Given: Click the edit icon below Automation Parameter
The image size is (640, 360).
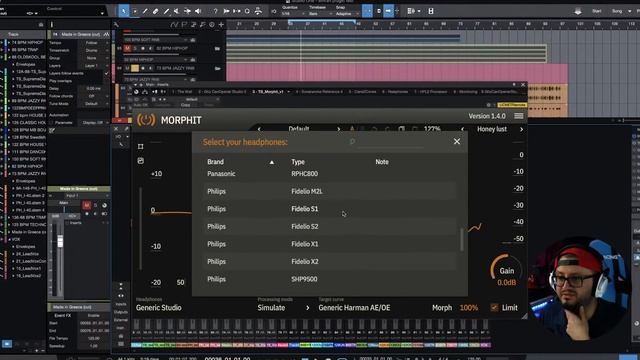Looking at the screenshot, I should coord(52,130).
